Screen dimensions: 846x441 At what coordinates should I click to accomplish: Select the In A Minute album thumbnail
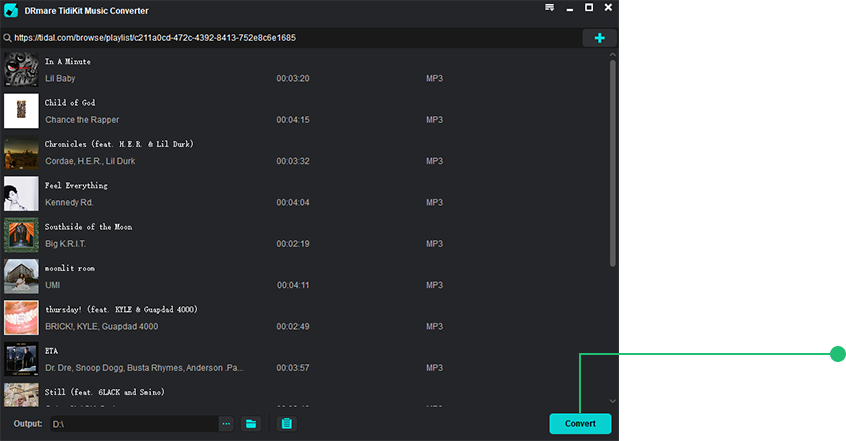[x=22, y=70]
